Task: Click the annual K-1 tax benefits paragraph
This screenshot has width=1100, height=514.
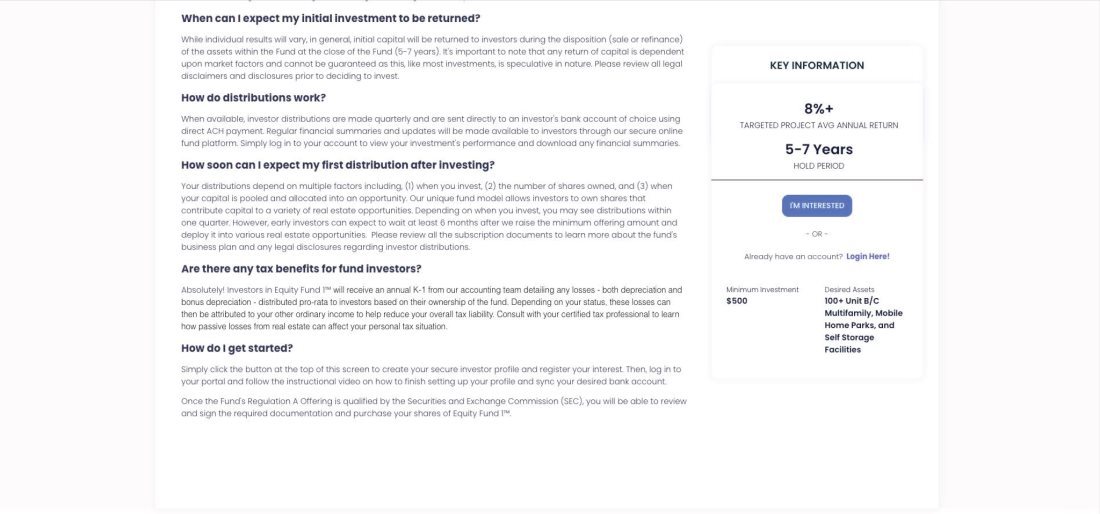Action: [x=432, y=307]
